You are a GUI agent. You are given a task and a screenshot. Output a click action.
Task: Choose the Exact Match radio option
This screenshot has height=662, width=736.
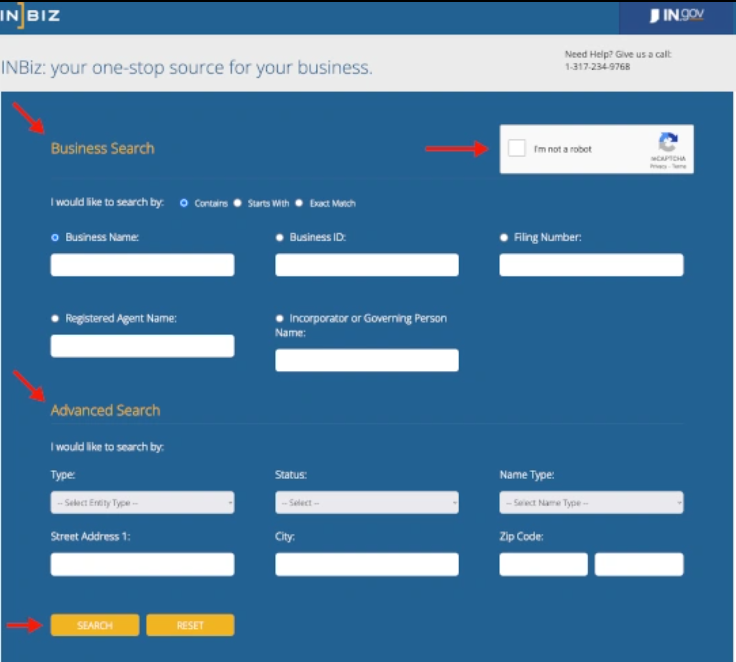[299, 203]
